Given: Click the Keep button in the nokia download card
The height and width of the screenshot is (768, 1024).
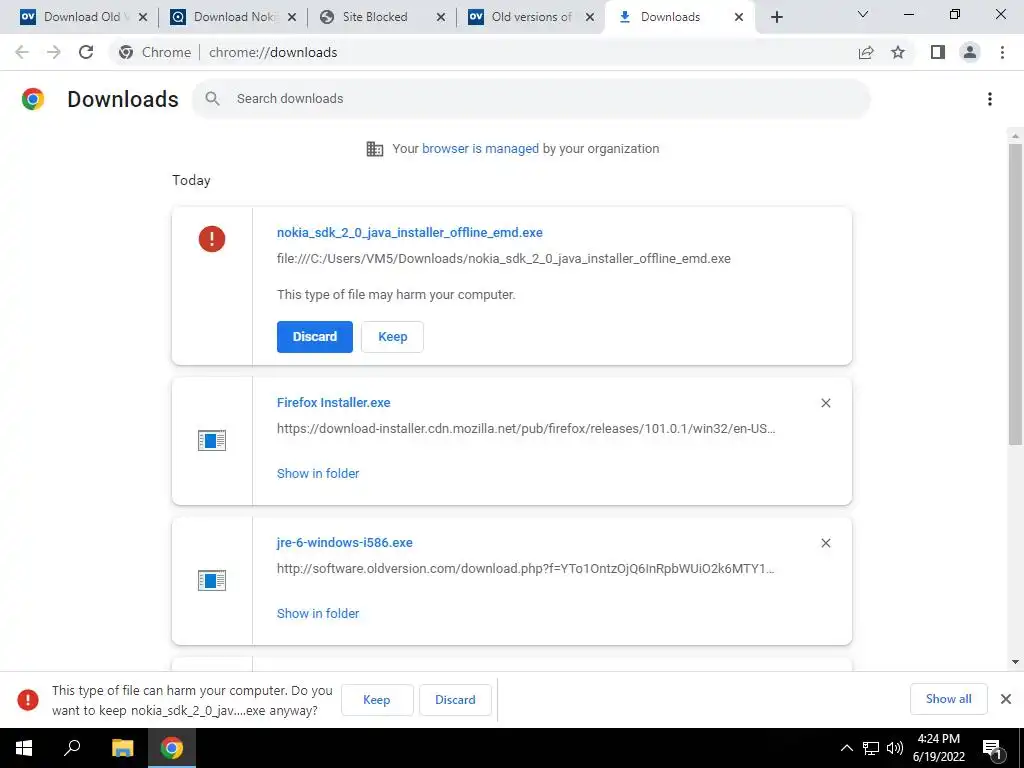Looking at the screenshot, I should (x=392, y=337).
